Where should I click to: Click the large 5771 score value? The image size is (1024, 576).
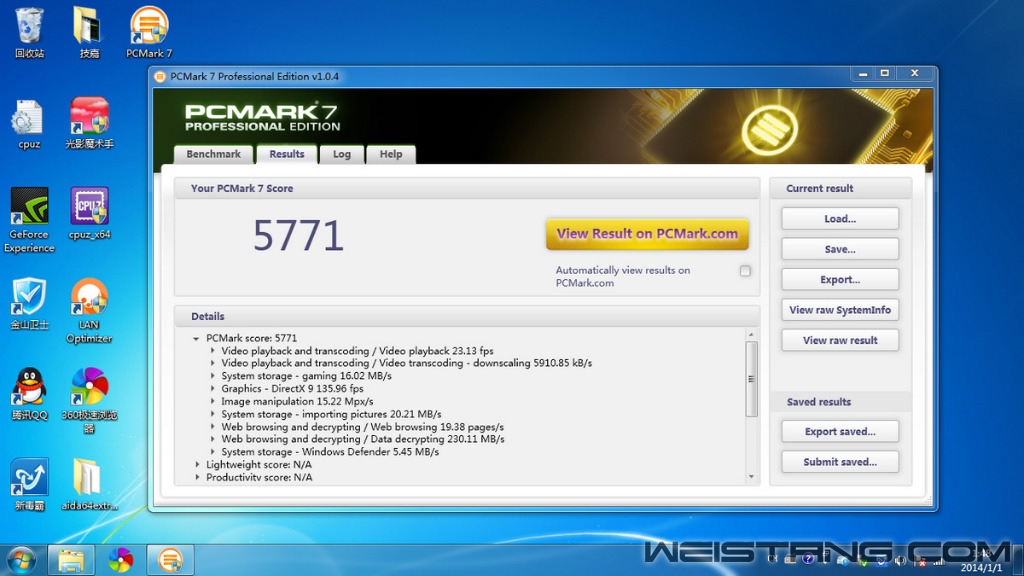298,235
